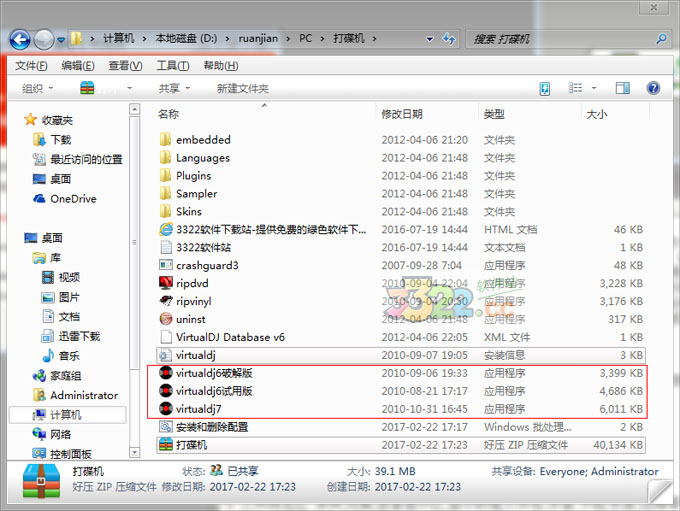This screenshot has height=511, width=680.
Task: Select 控制面板 in the sidebar
Action: [62, 454]
